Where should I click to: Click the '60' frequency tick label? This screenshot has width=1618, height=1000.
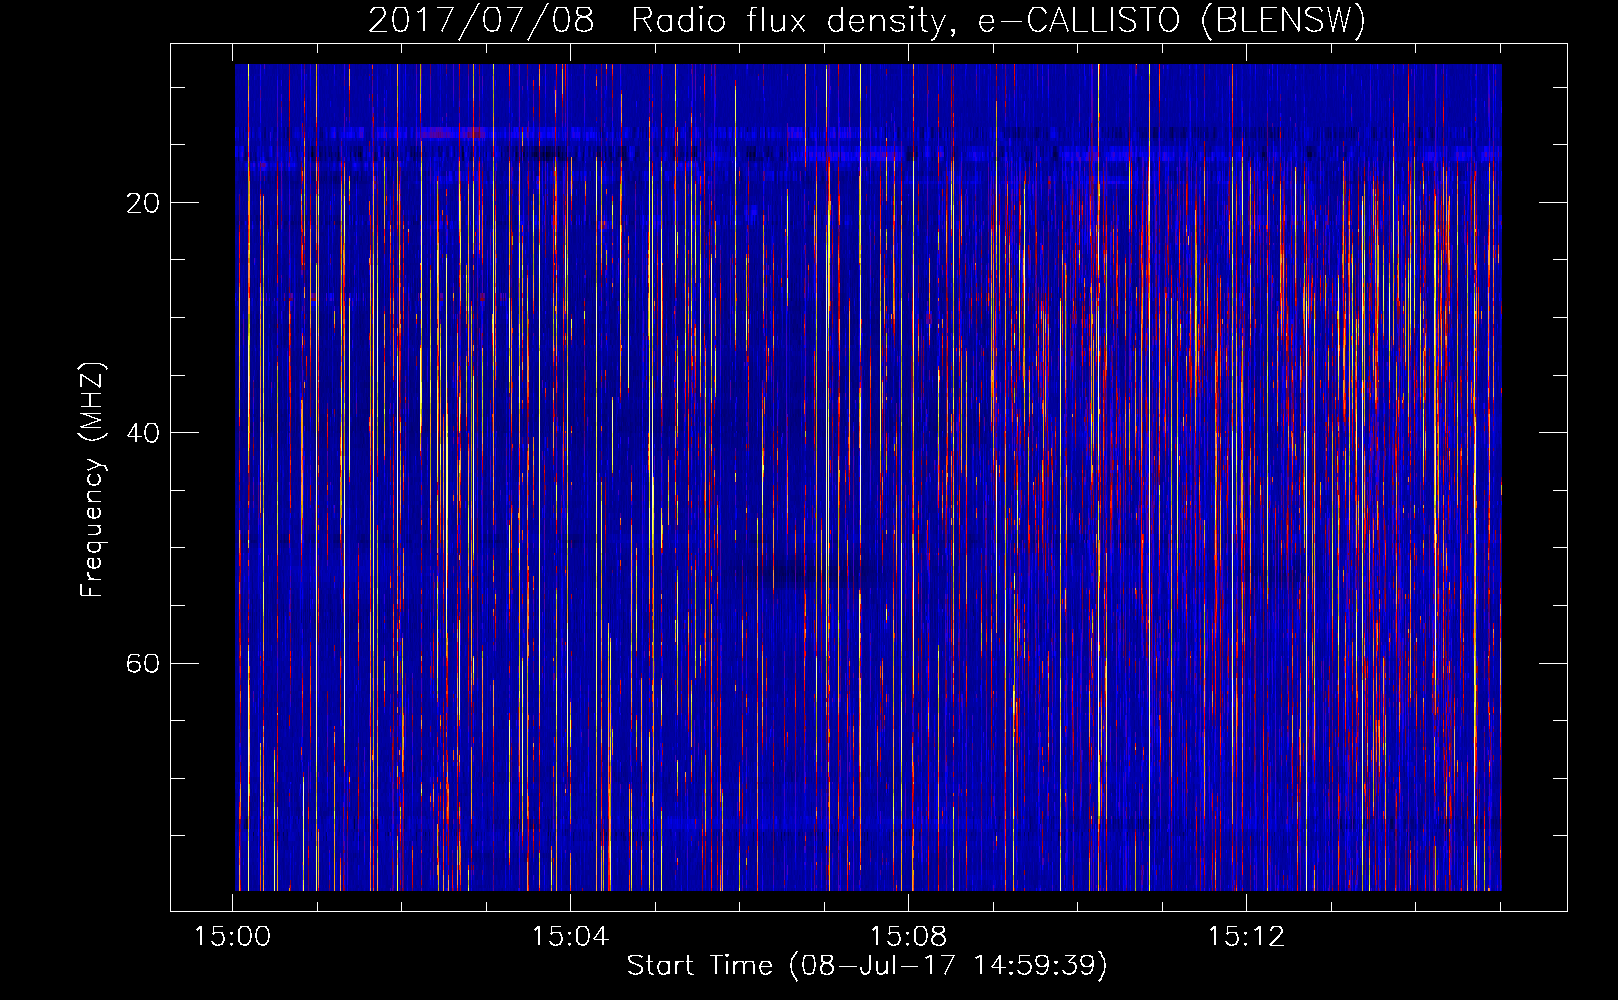[x=142, y=663]
